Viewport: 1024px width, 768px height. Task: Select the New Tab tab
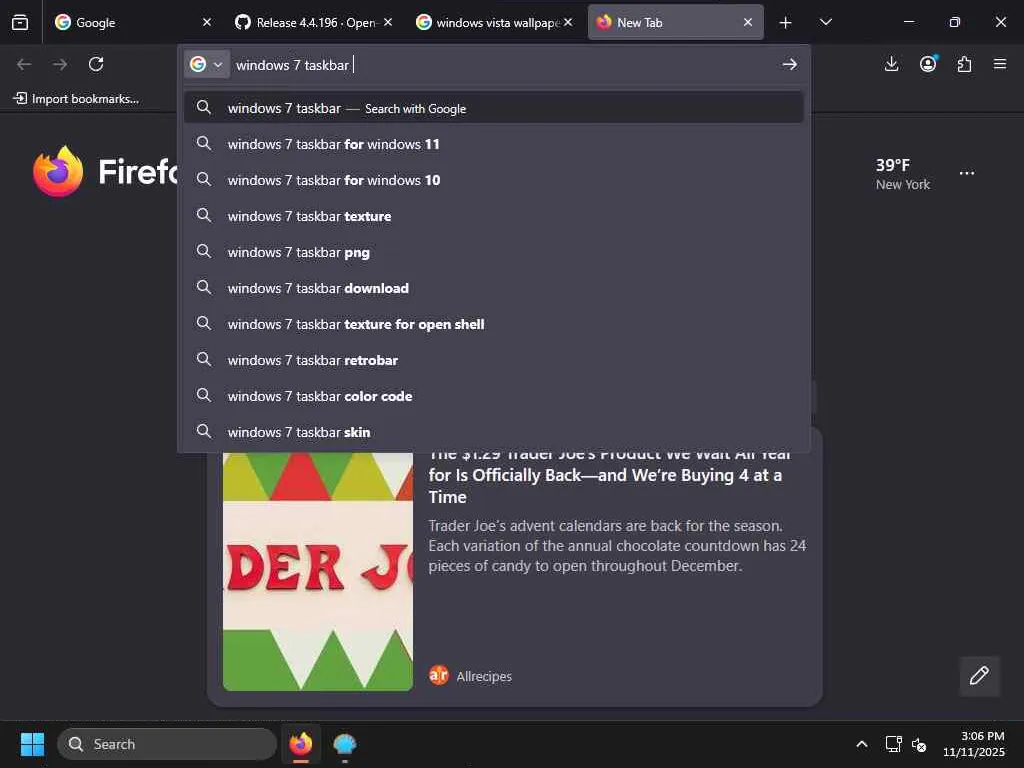coord(676,22)
